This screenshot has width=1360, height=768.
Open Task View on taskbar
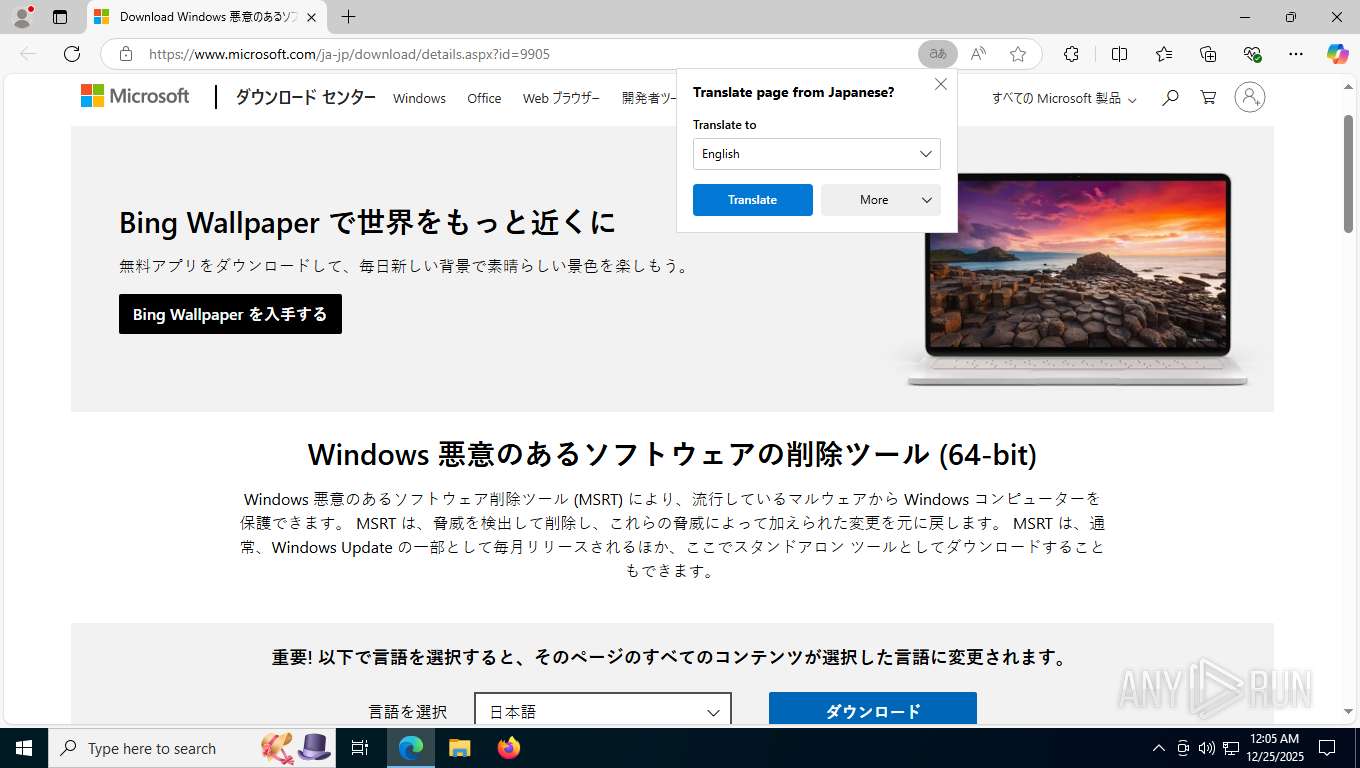point(361,748)
